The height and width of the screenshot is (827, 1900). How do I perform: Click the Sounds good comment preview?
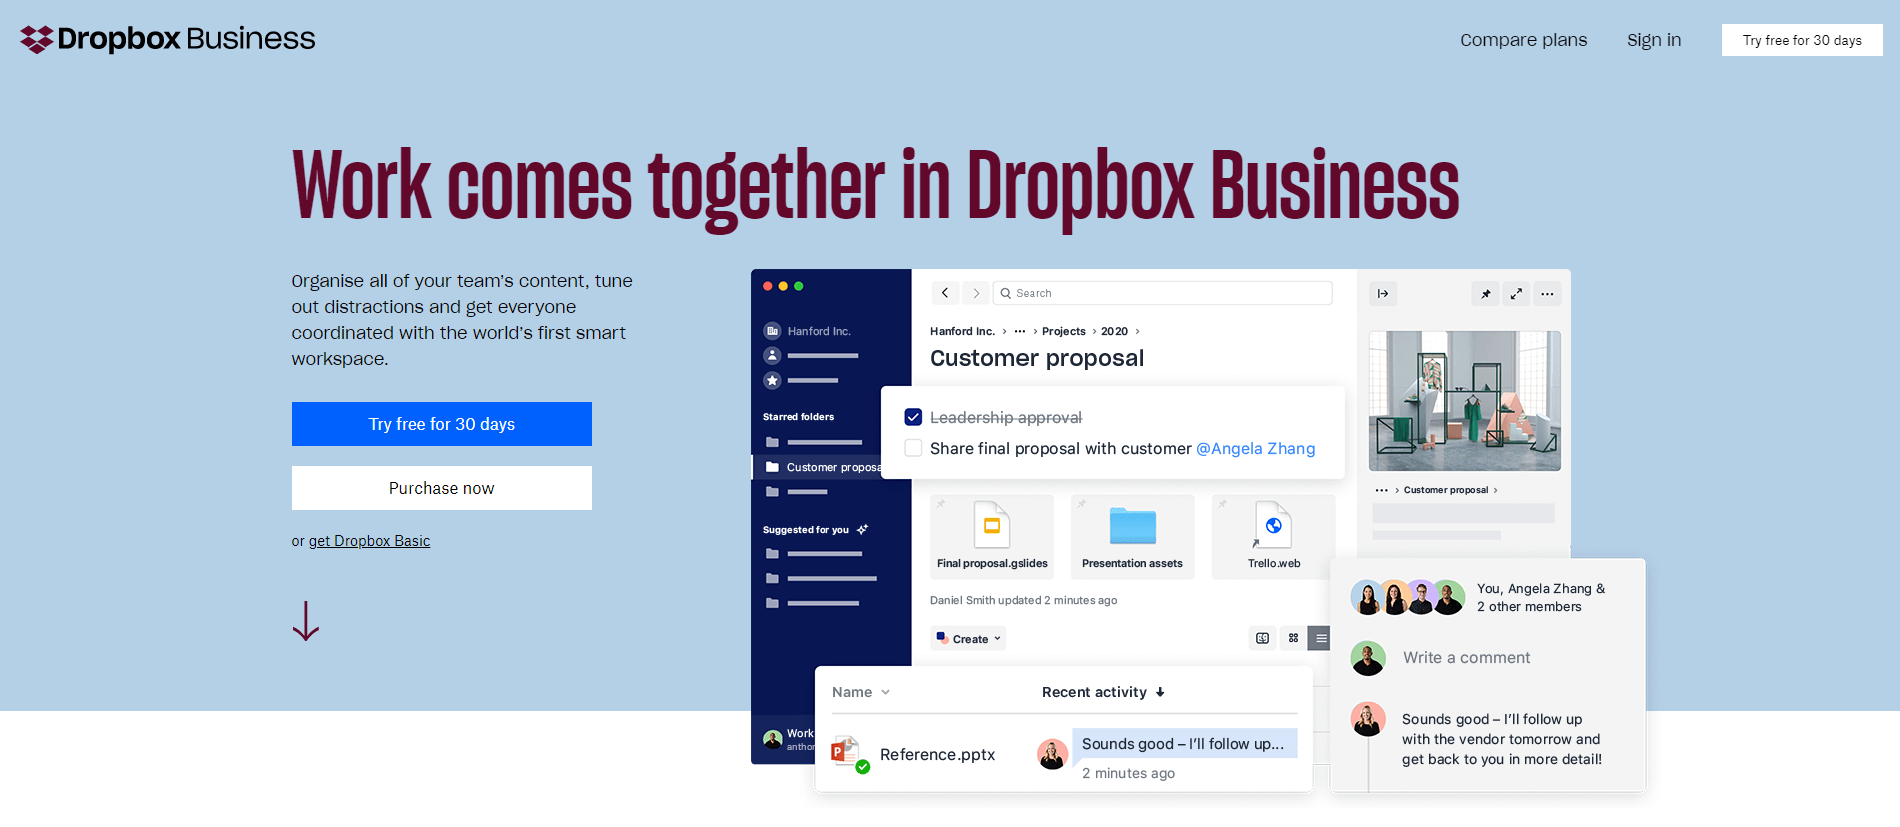(x=1184, y=744)
